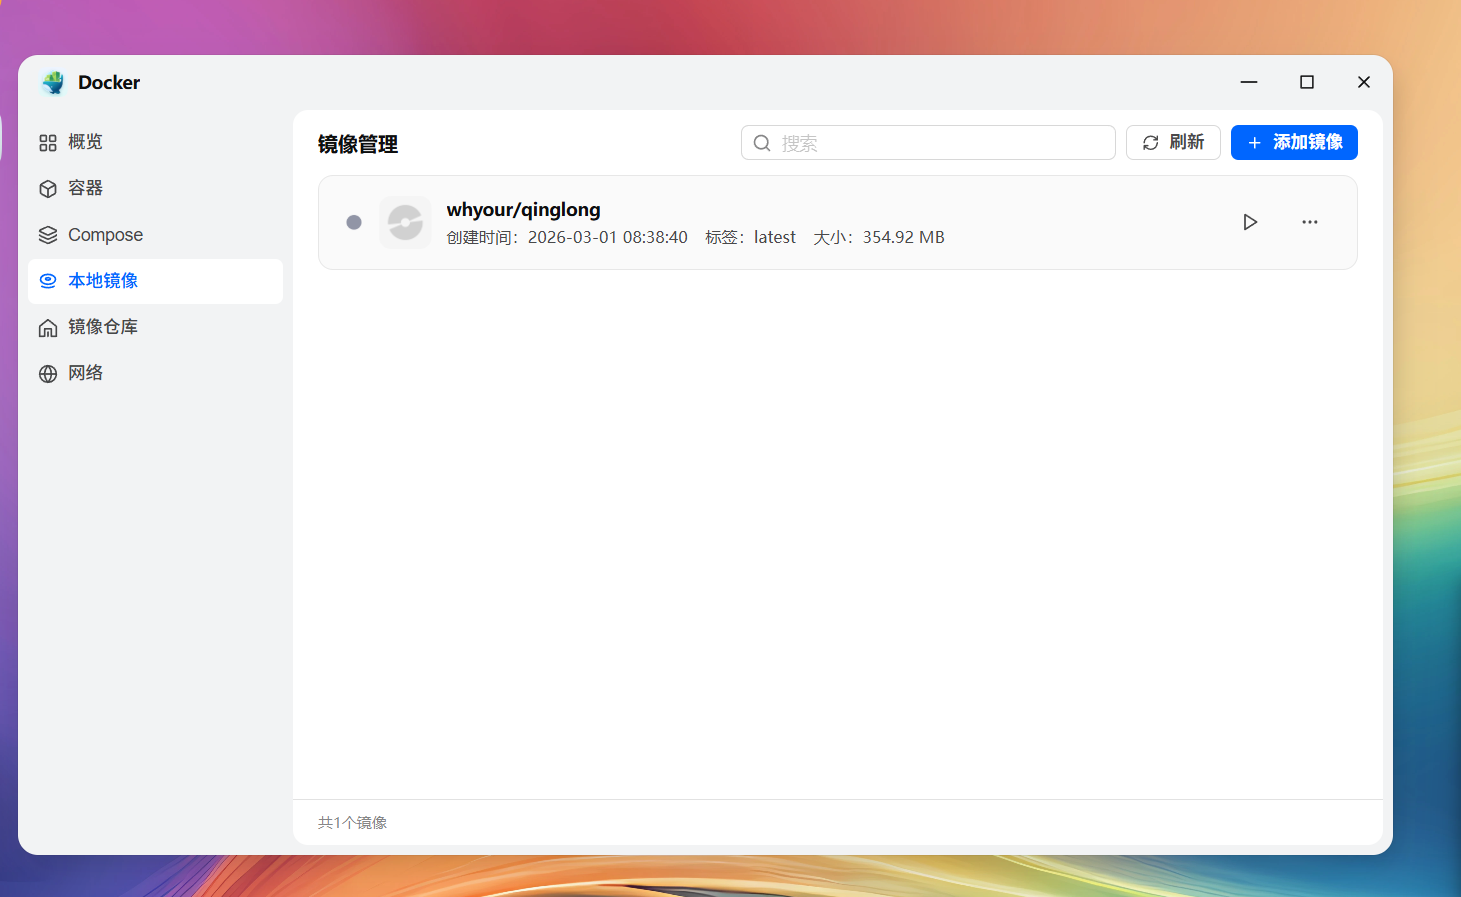Open the three-dot more options menu
This screenshot has height=897, width=1461.
(x=1309, y=222)
